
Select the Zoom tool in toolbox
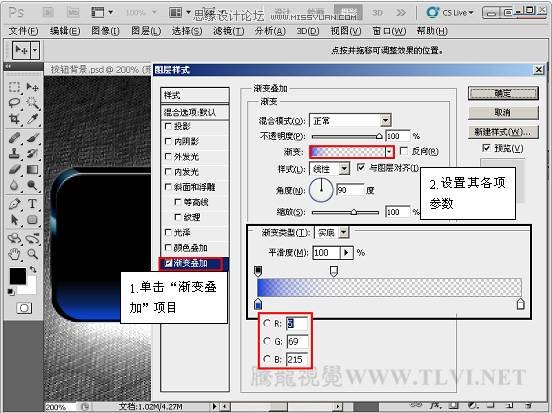tap(32, 254)
